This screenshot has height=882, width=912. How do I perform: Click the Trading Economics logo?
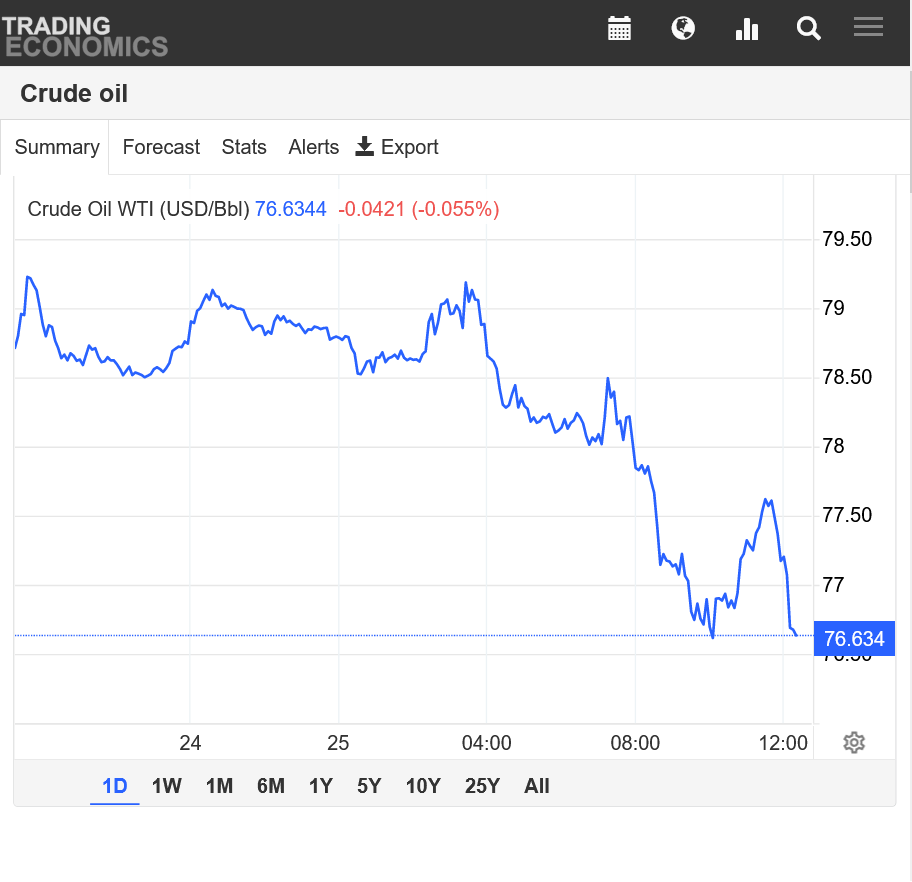click(x=85, y=35)
